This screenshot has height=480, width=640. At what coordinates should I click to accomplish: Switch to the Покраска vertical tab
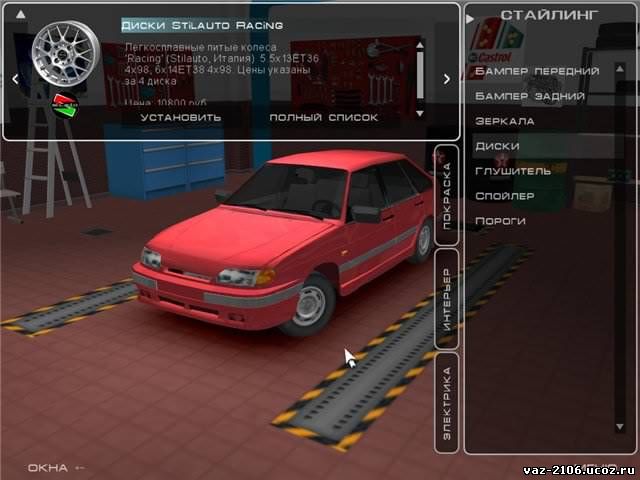447,195
